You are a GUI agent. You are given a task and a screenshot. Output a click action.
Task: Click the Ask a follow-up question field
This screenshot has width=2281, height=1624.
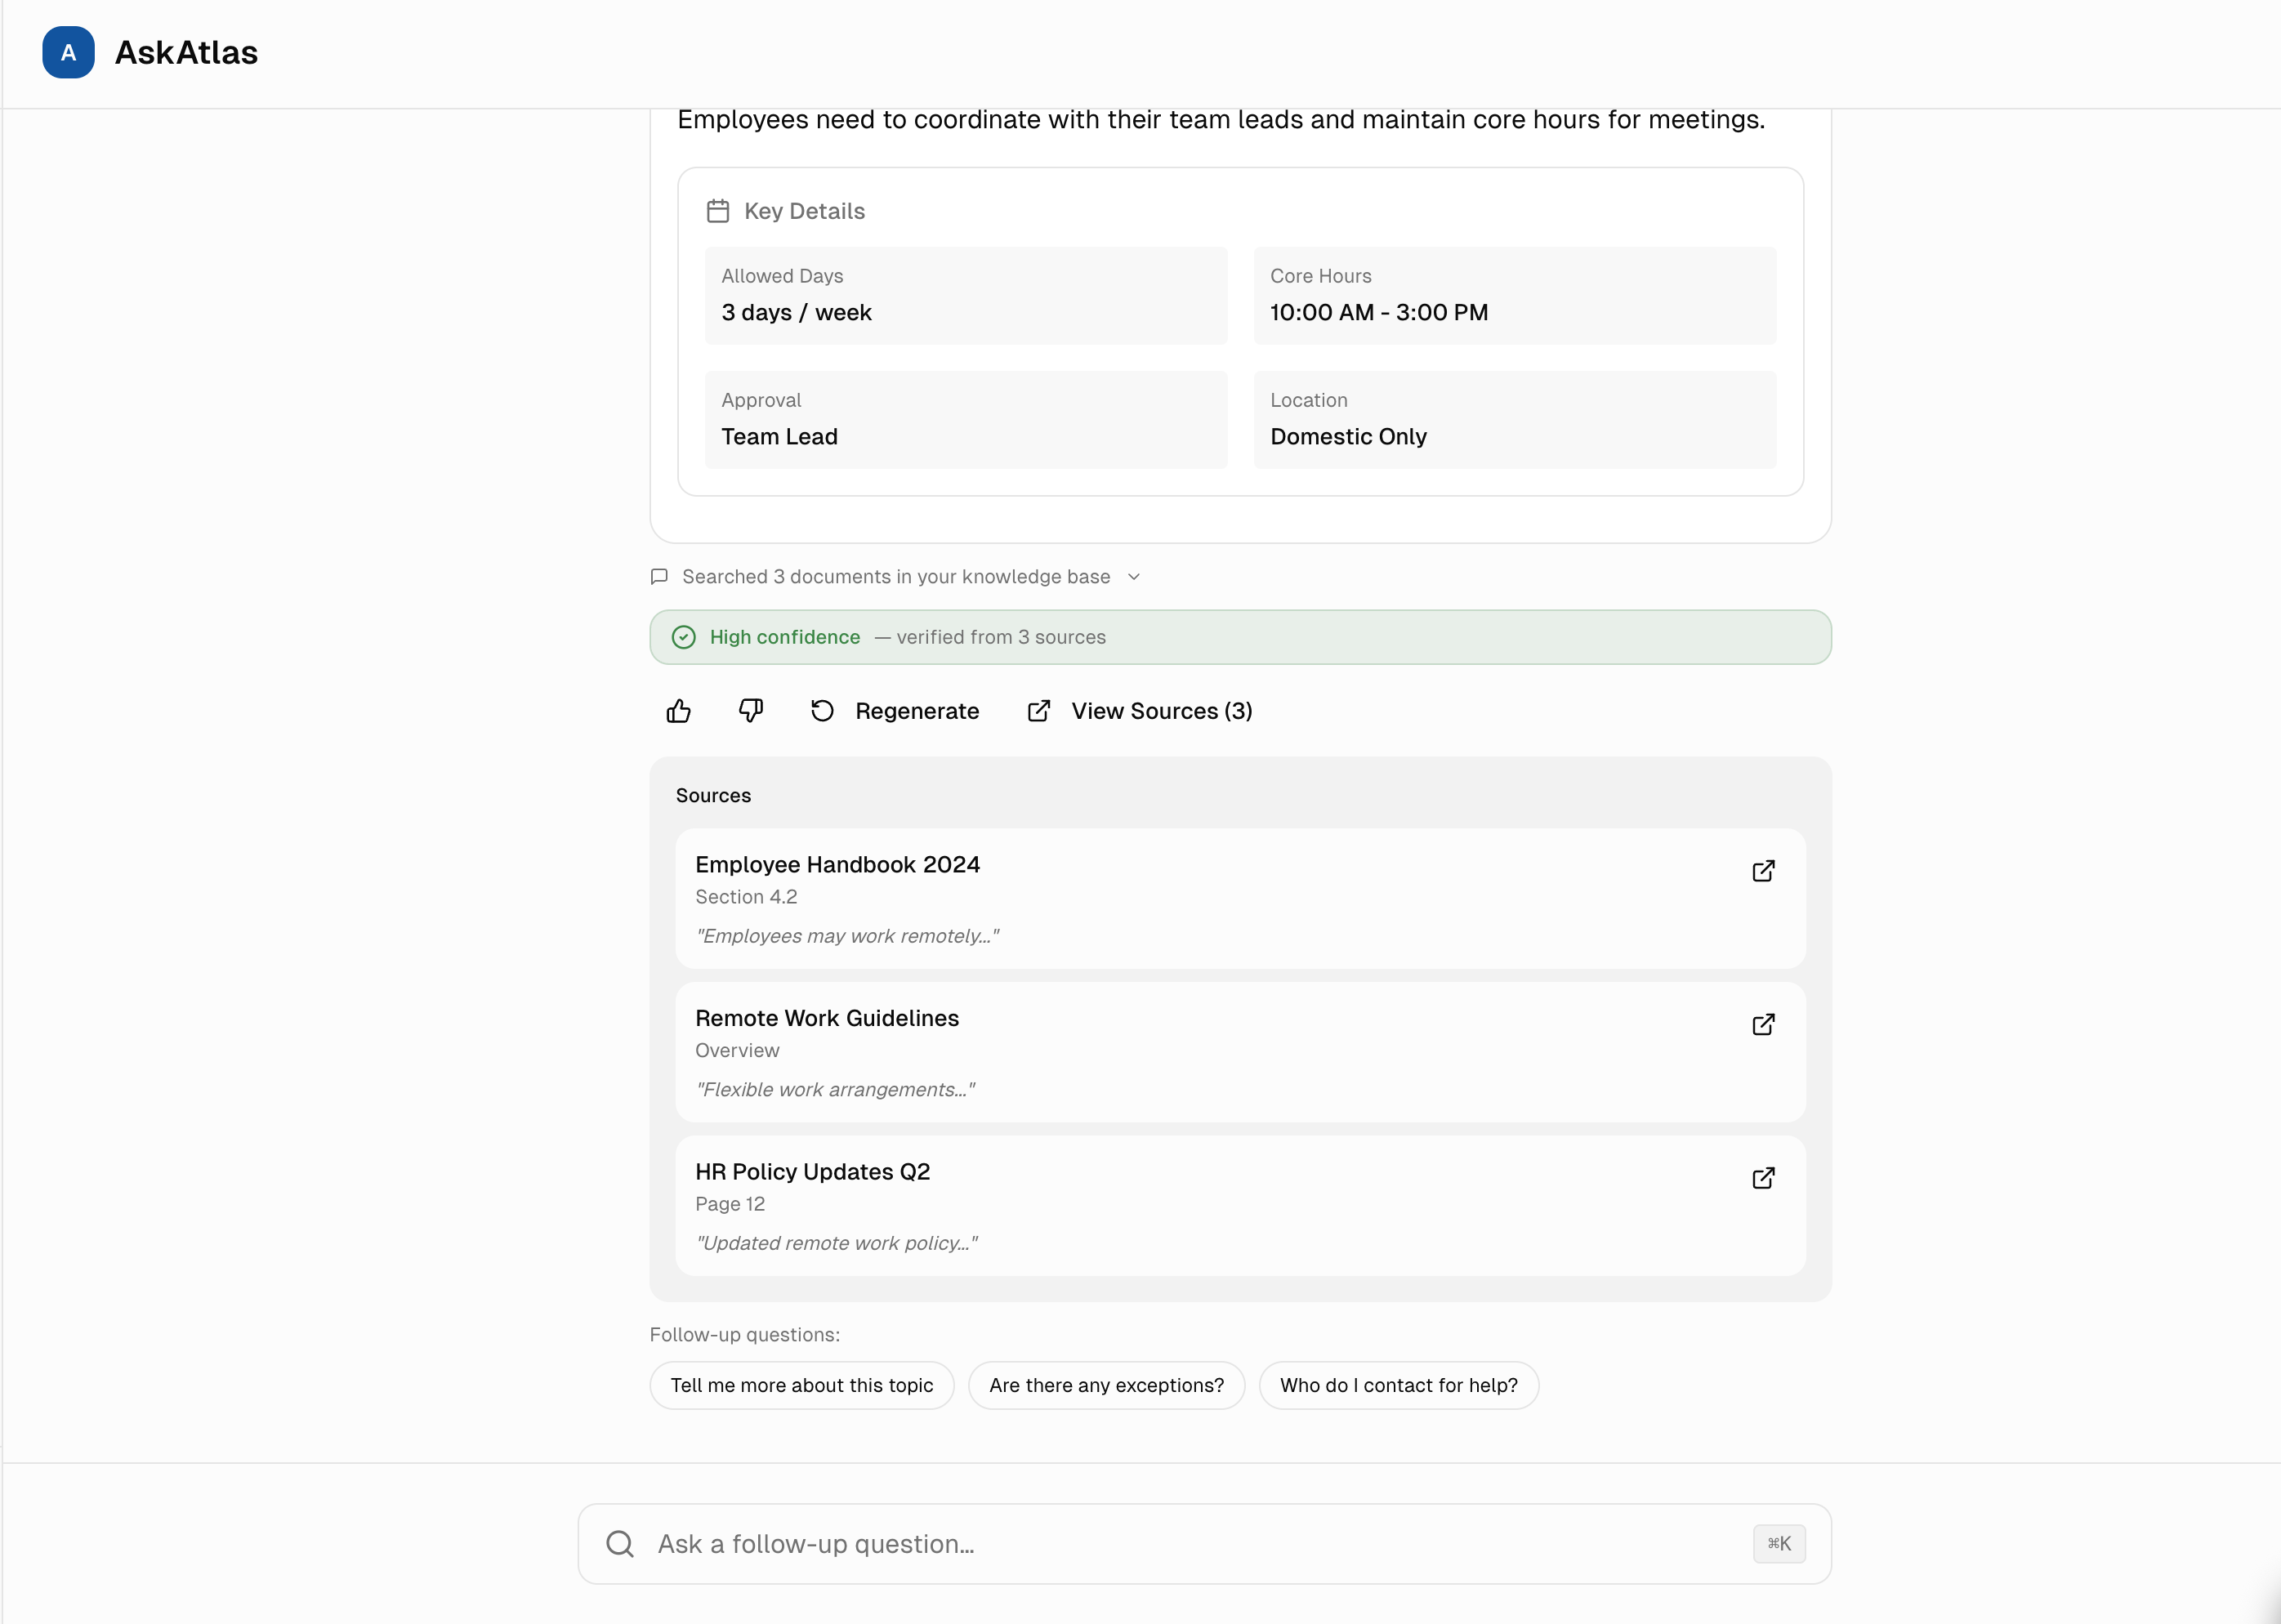point(1100,1543)
